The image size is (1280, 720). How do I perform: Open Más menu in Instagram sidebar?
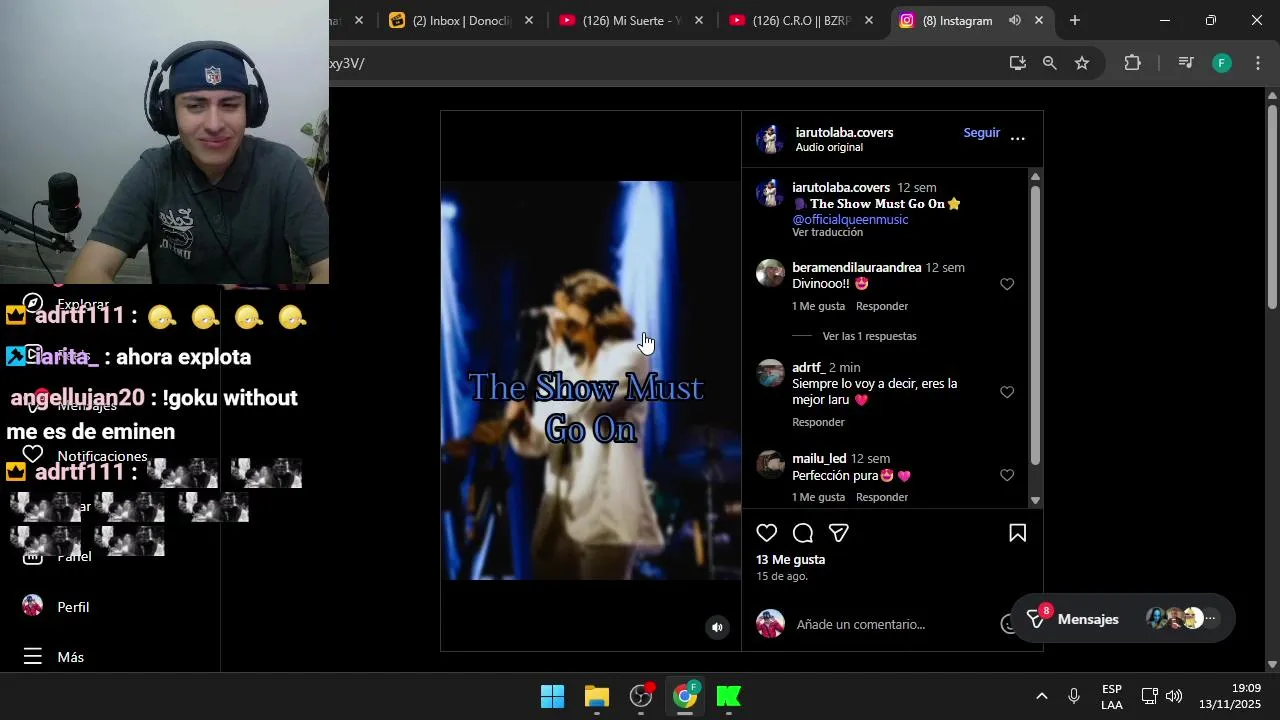55,657
